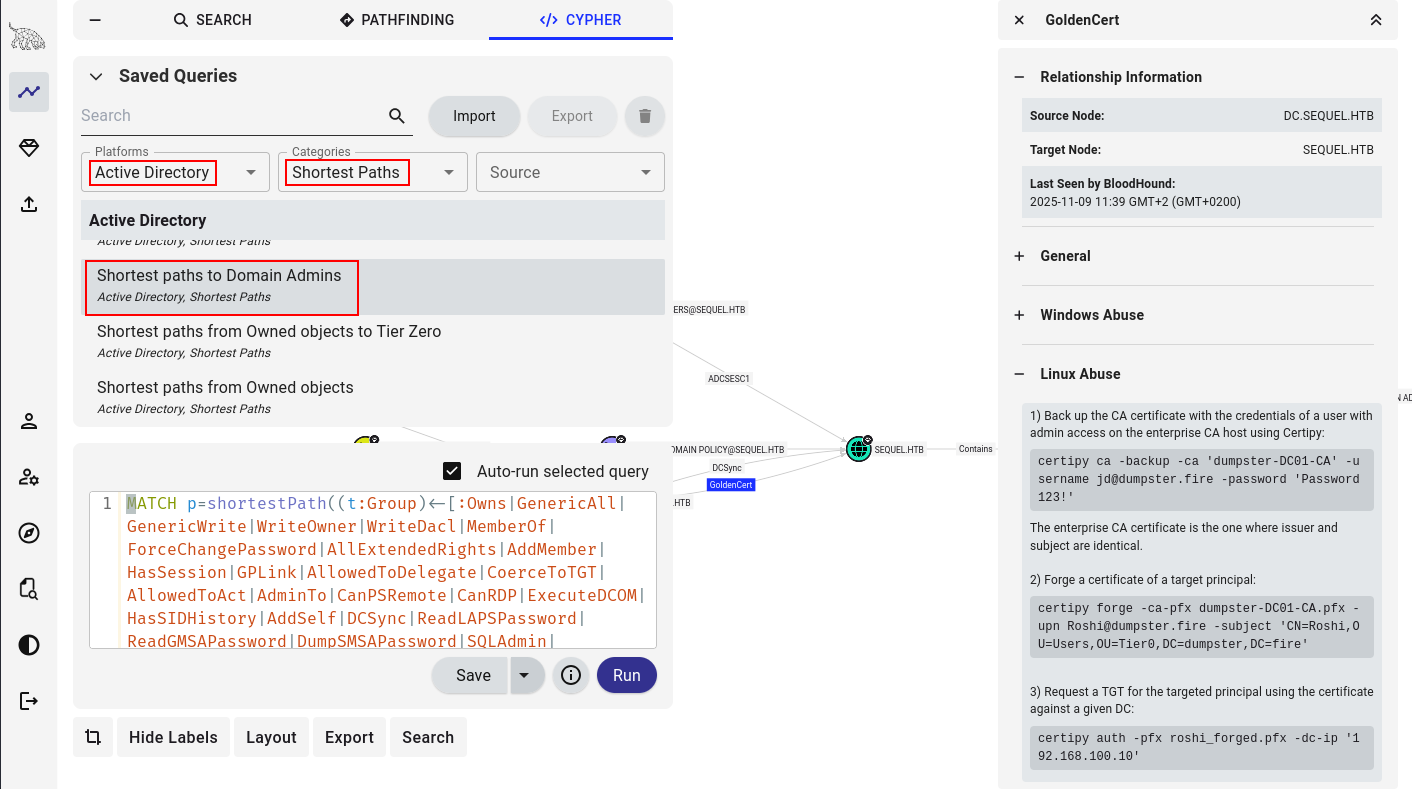Screen dimensions: 1412x789
Task: Collapse Relationship Information section
Action: [x=1019, y=77]
